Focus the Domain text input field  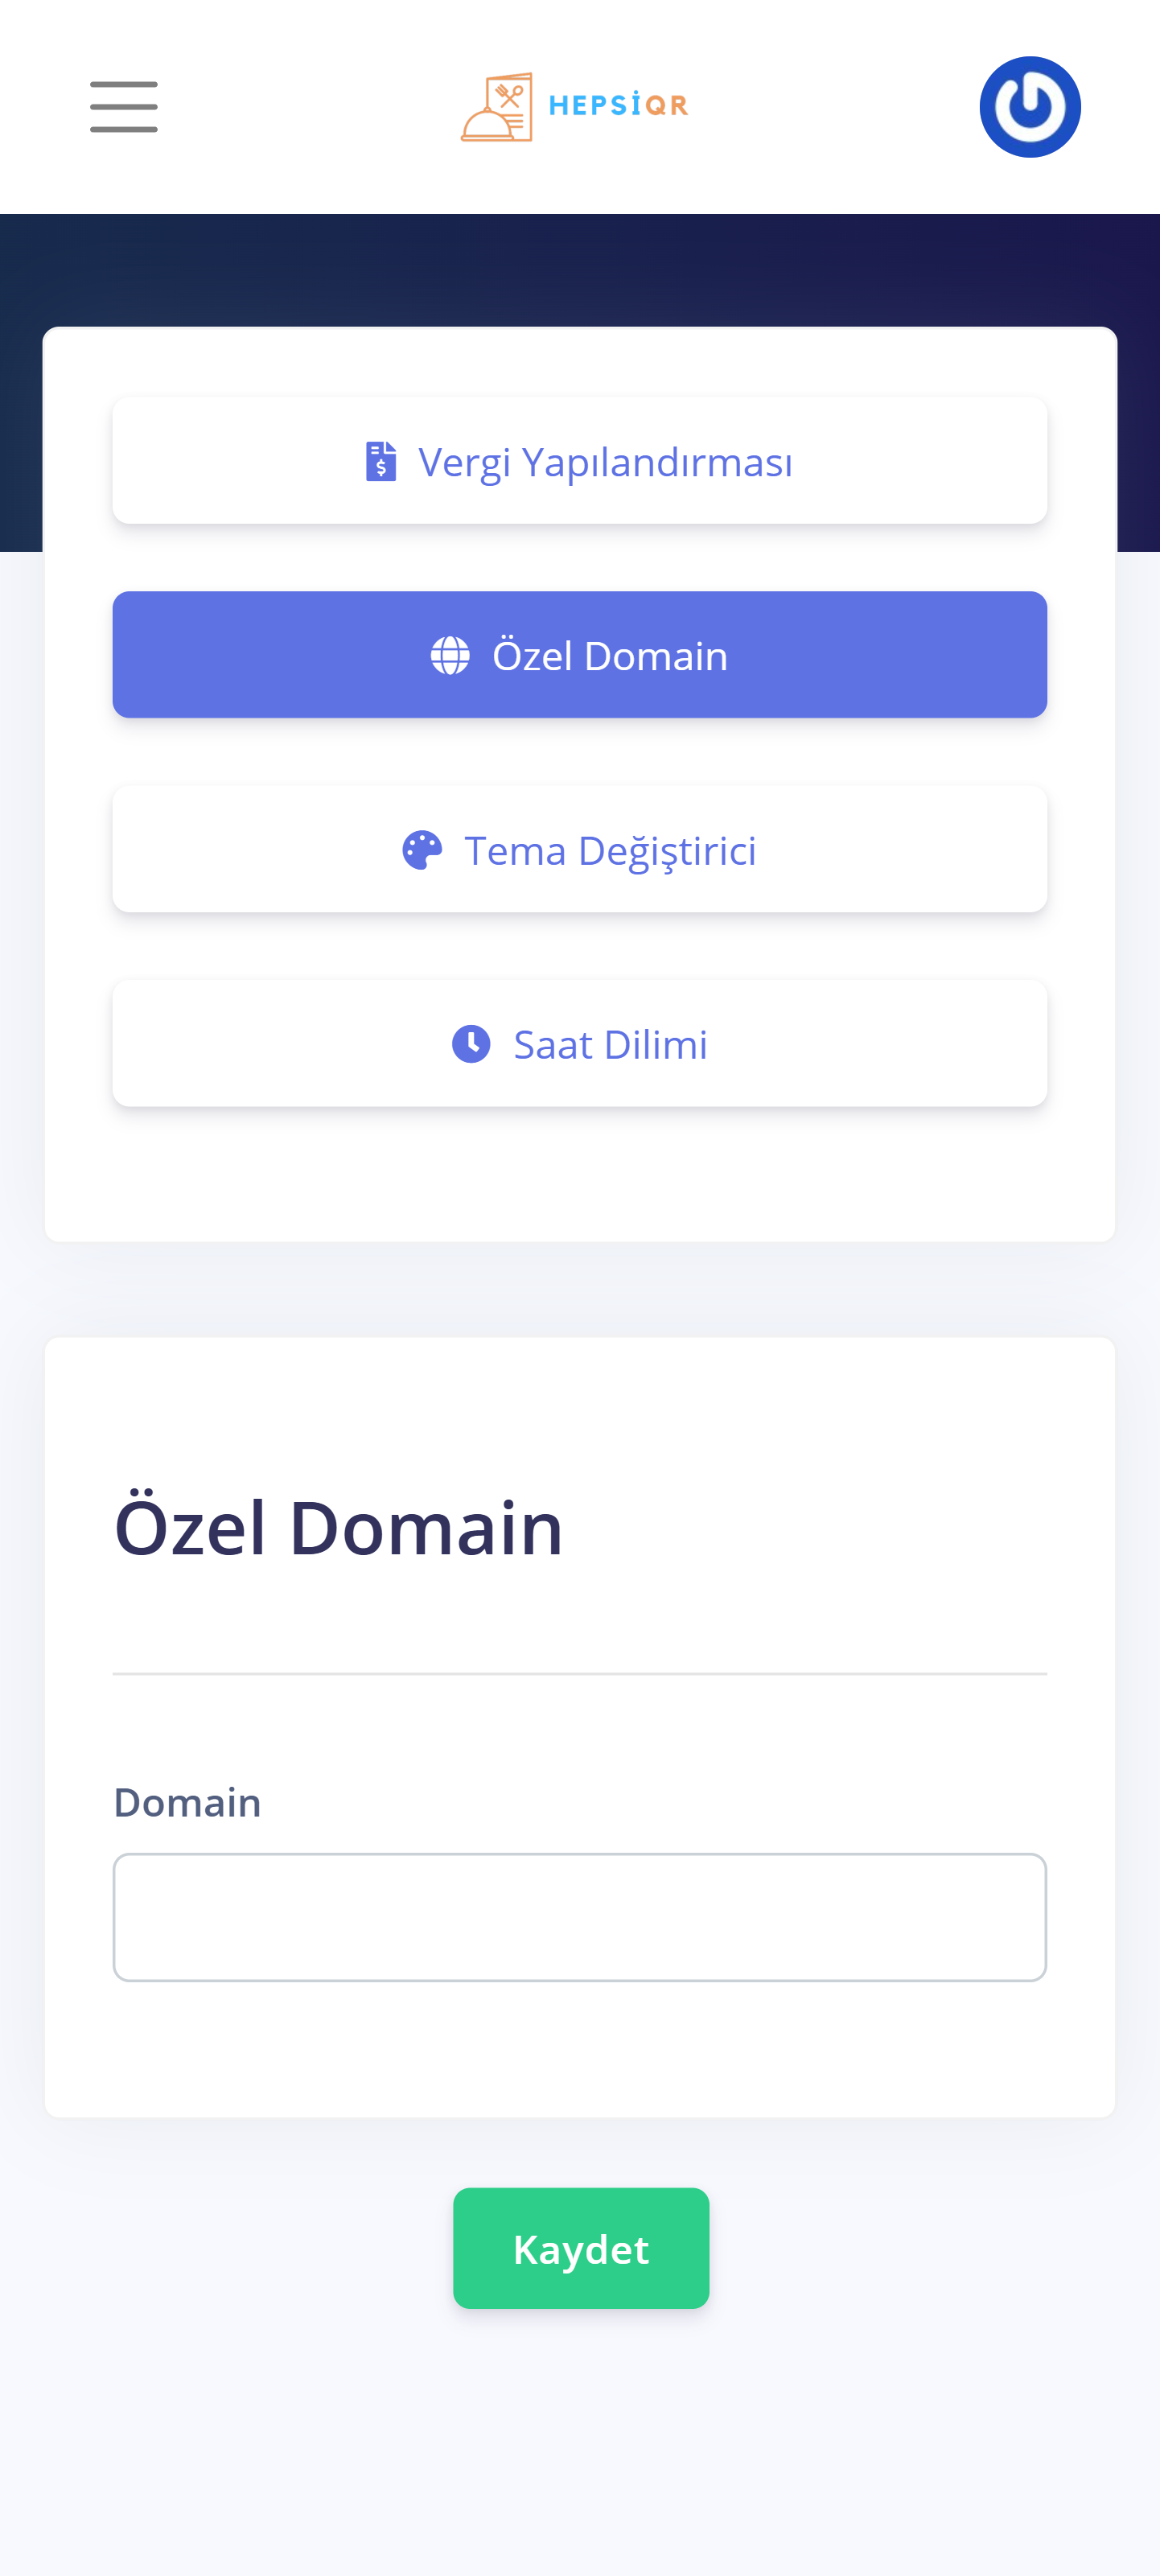[580, 1917]
